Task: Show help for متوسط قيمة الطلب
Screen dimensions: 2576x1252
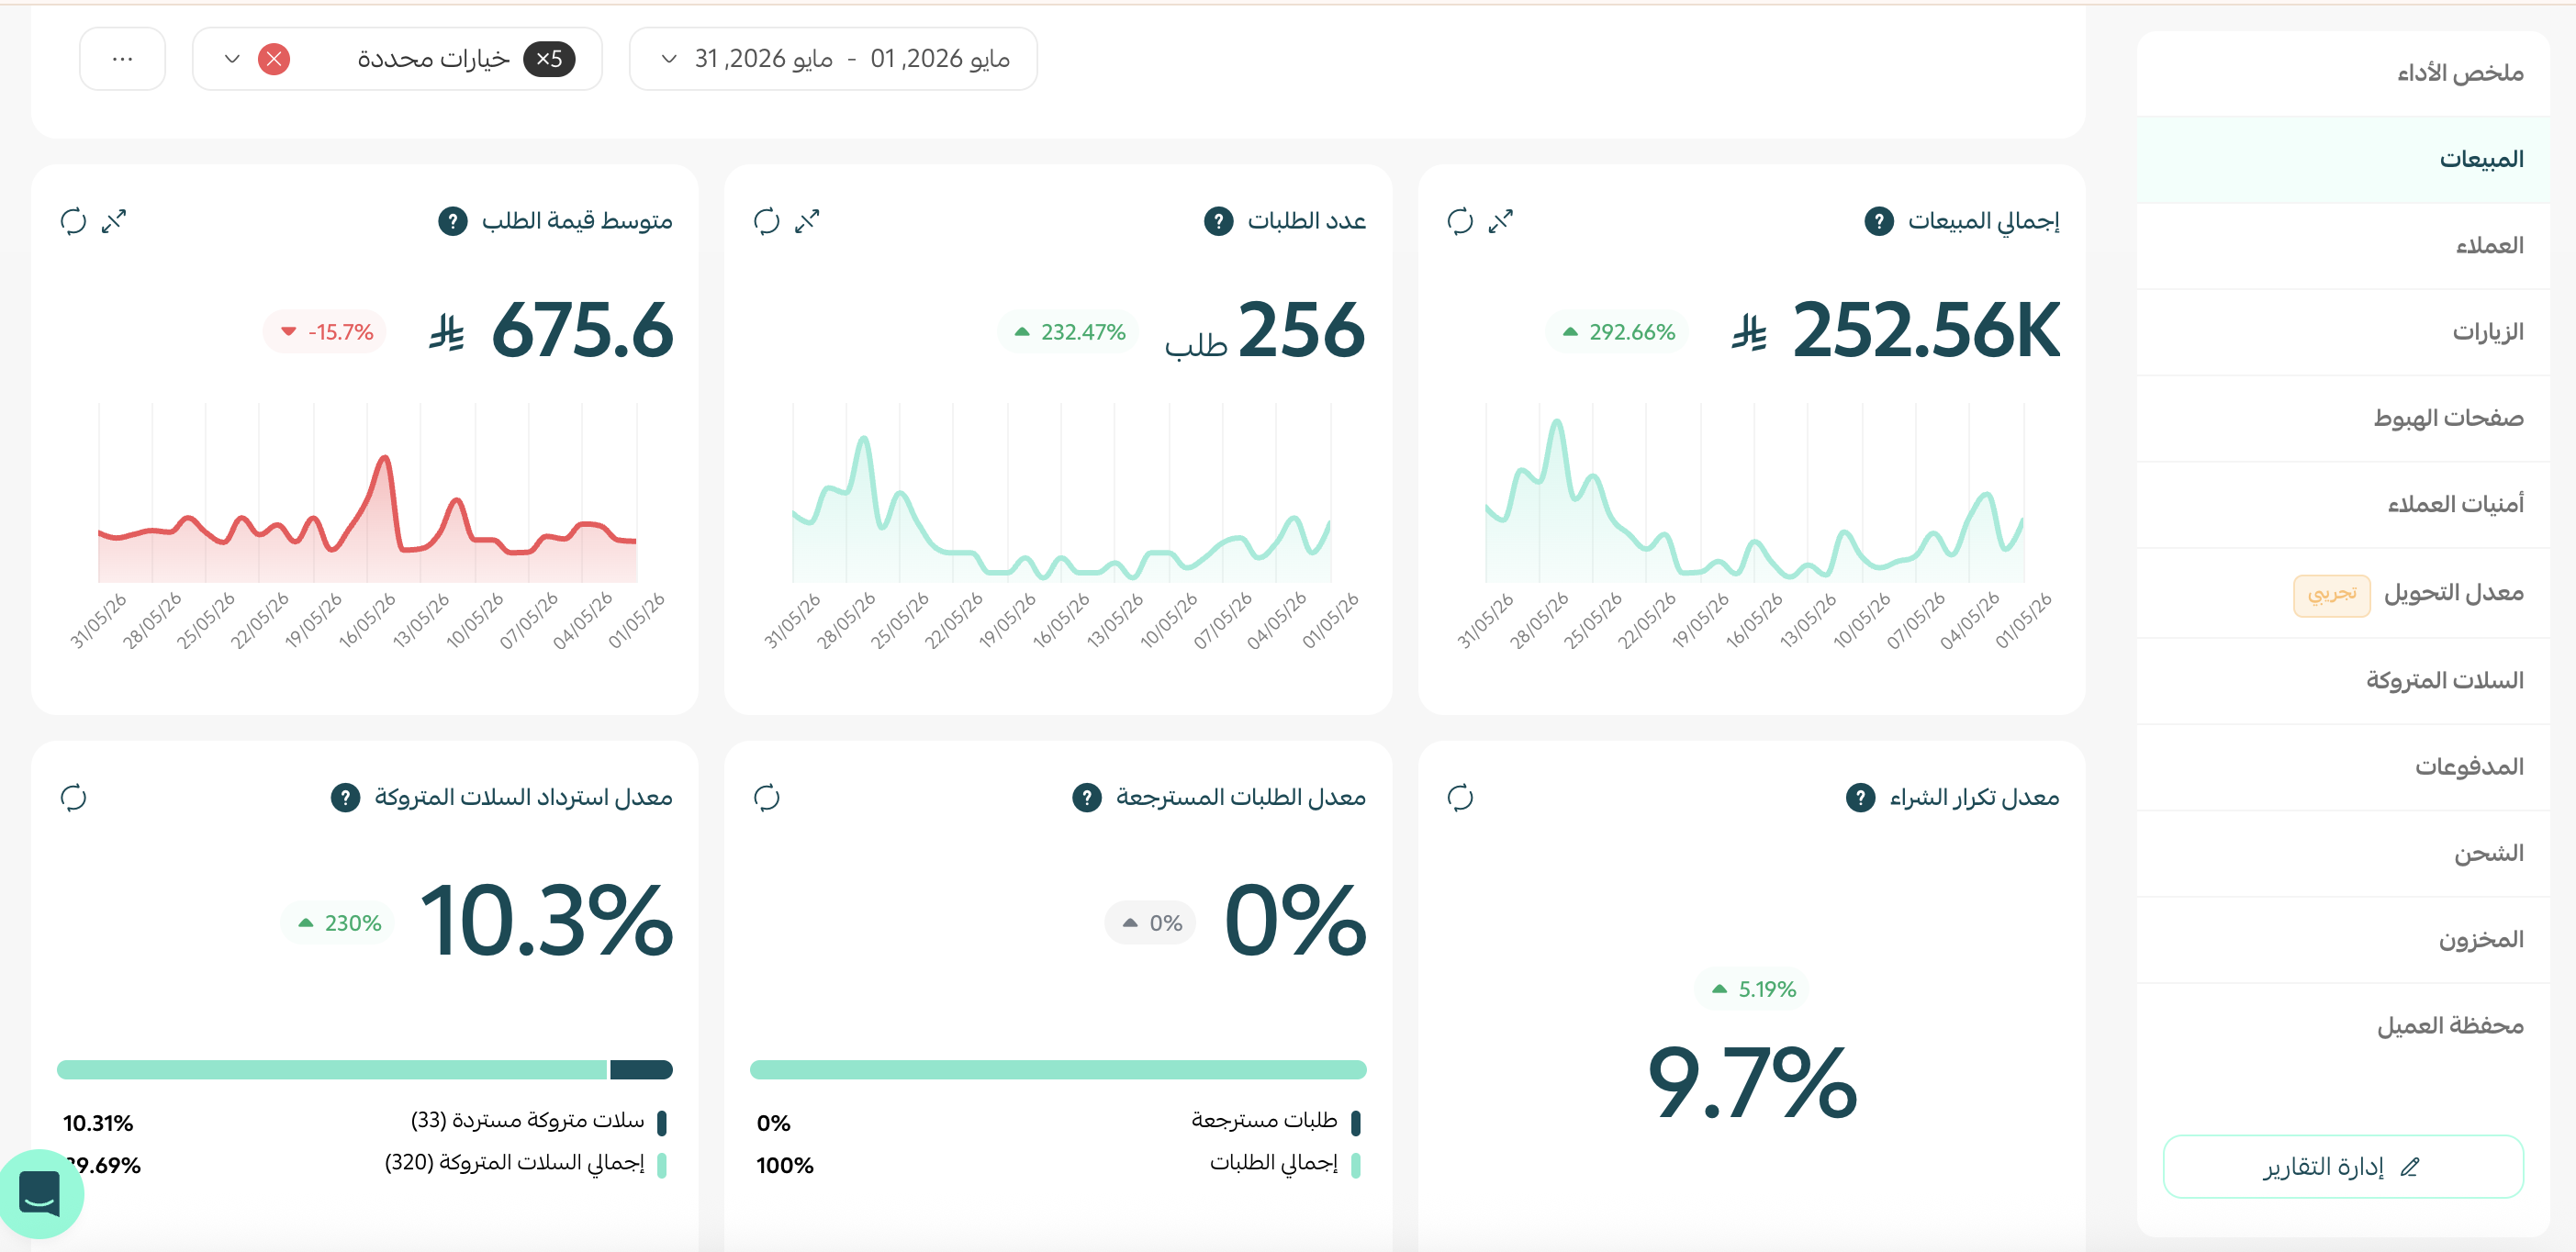Action: click(453, 221)
